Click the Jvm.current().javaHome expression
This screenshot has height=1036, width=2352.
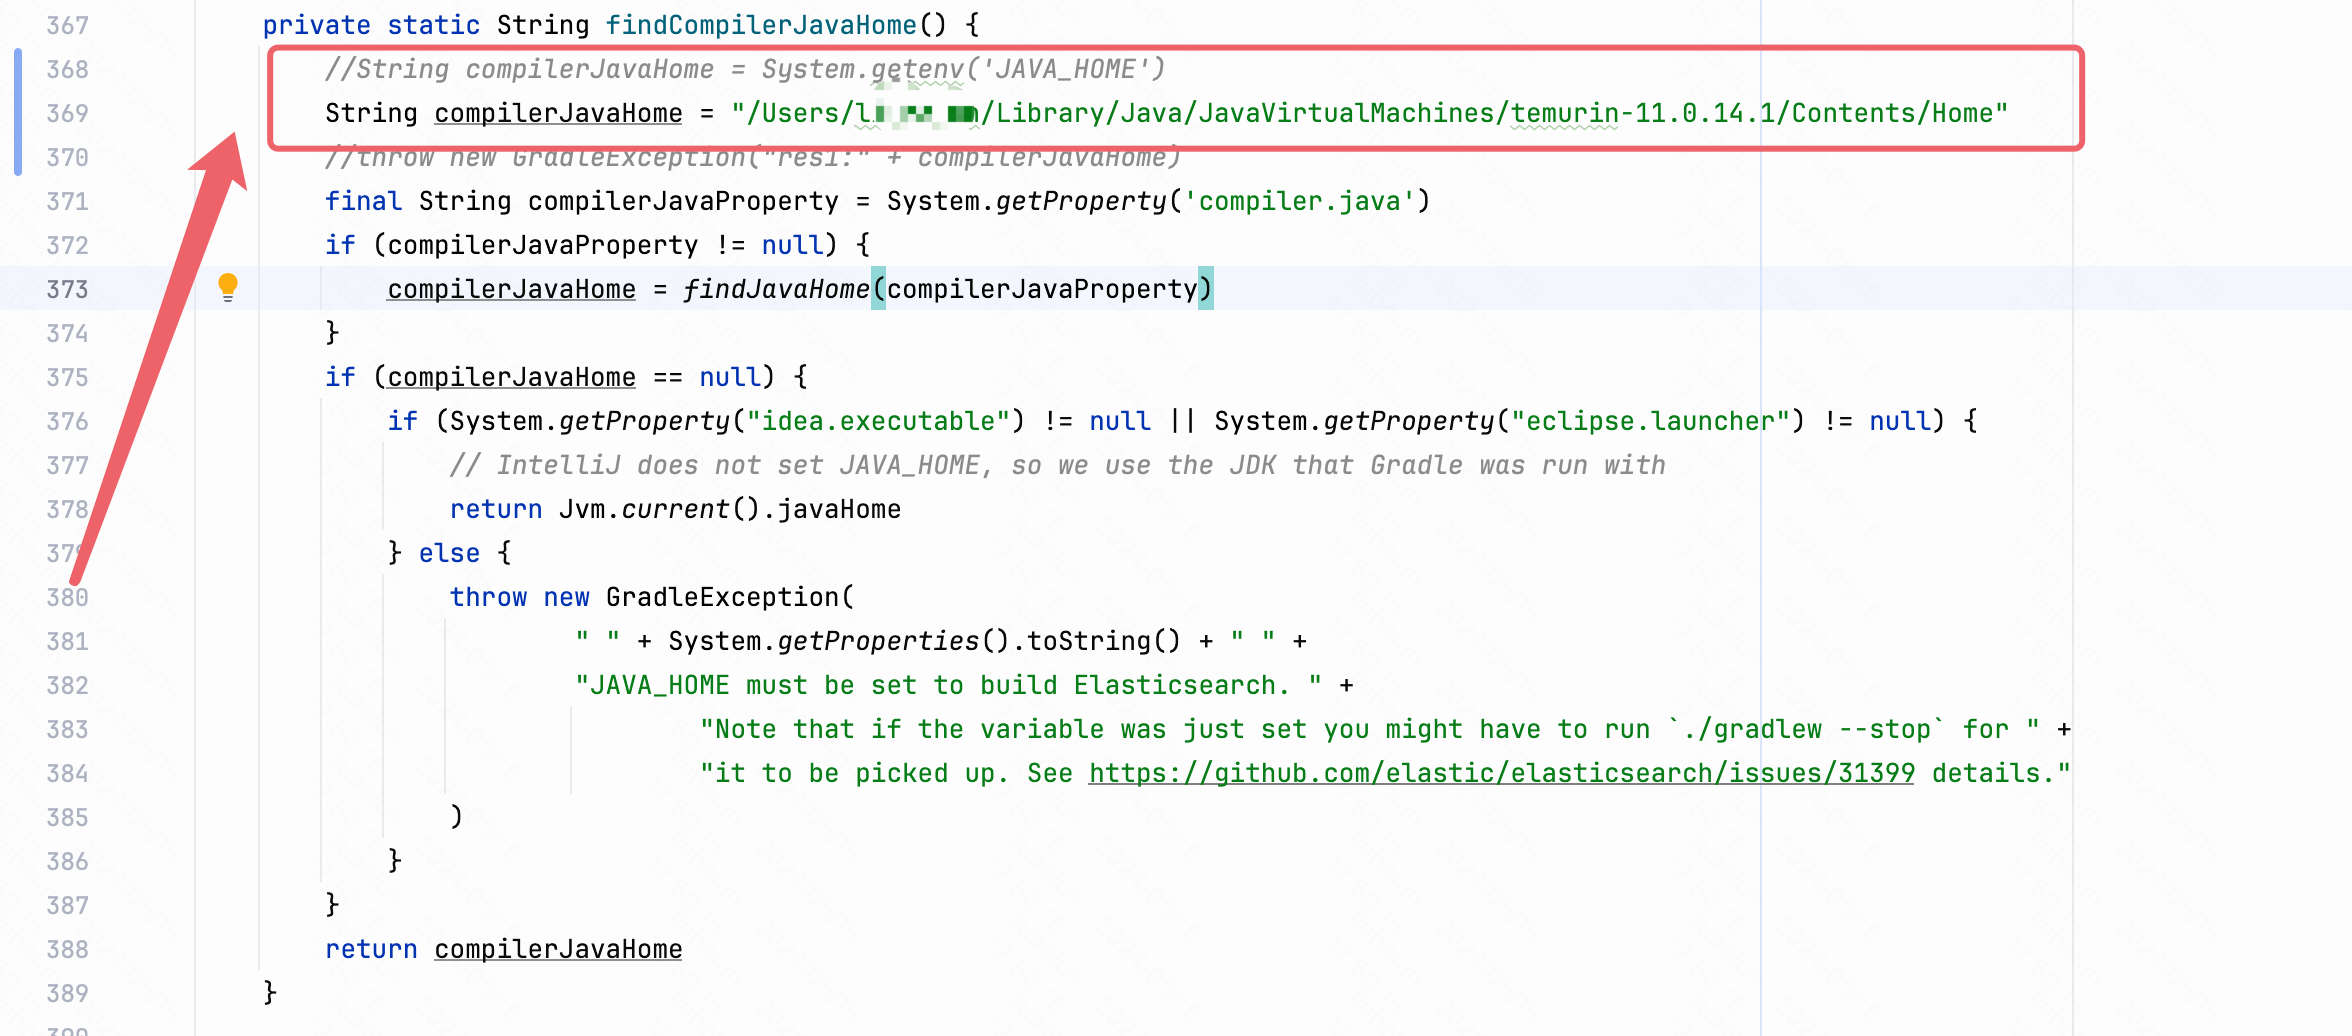click(730, 508)
